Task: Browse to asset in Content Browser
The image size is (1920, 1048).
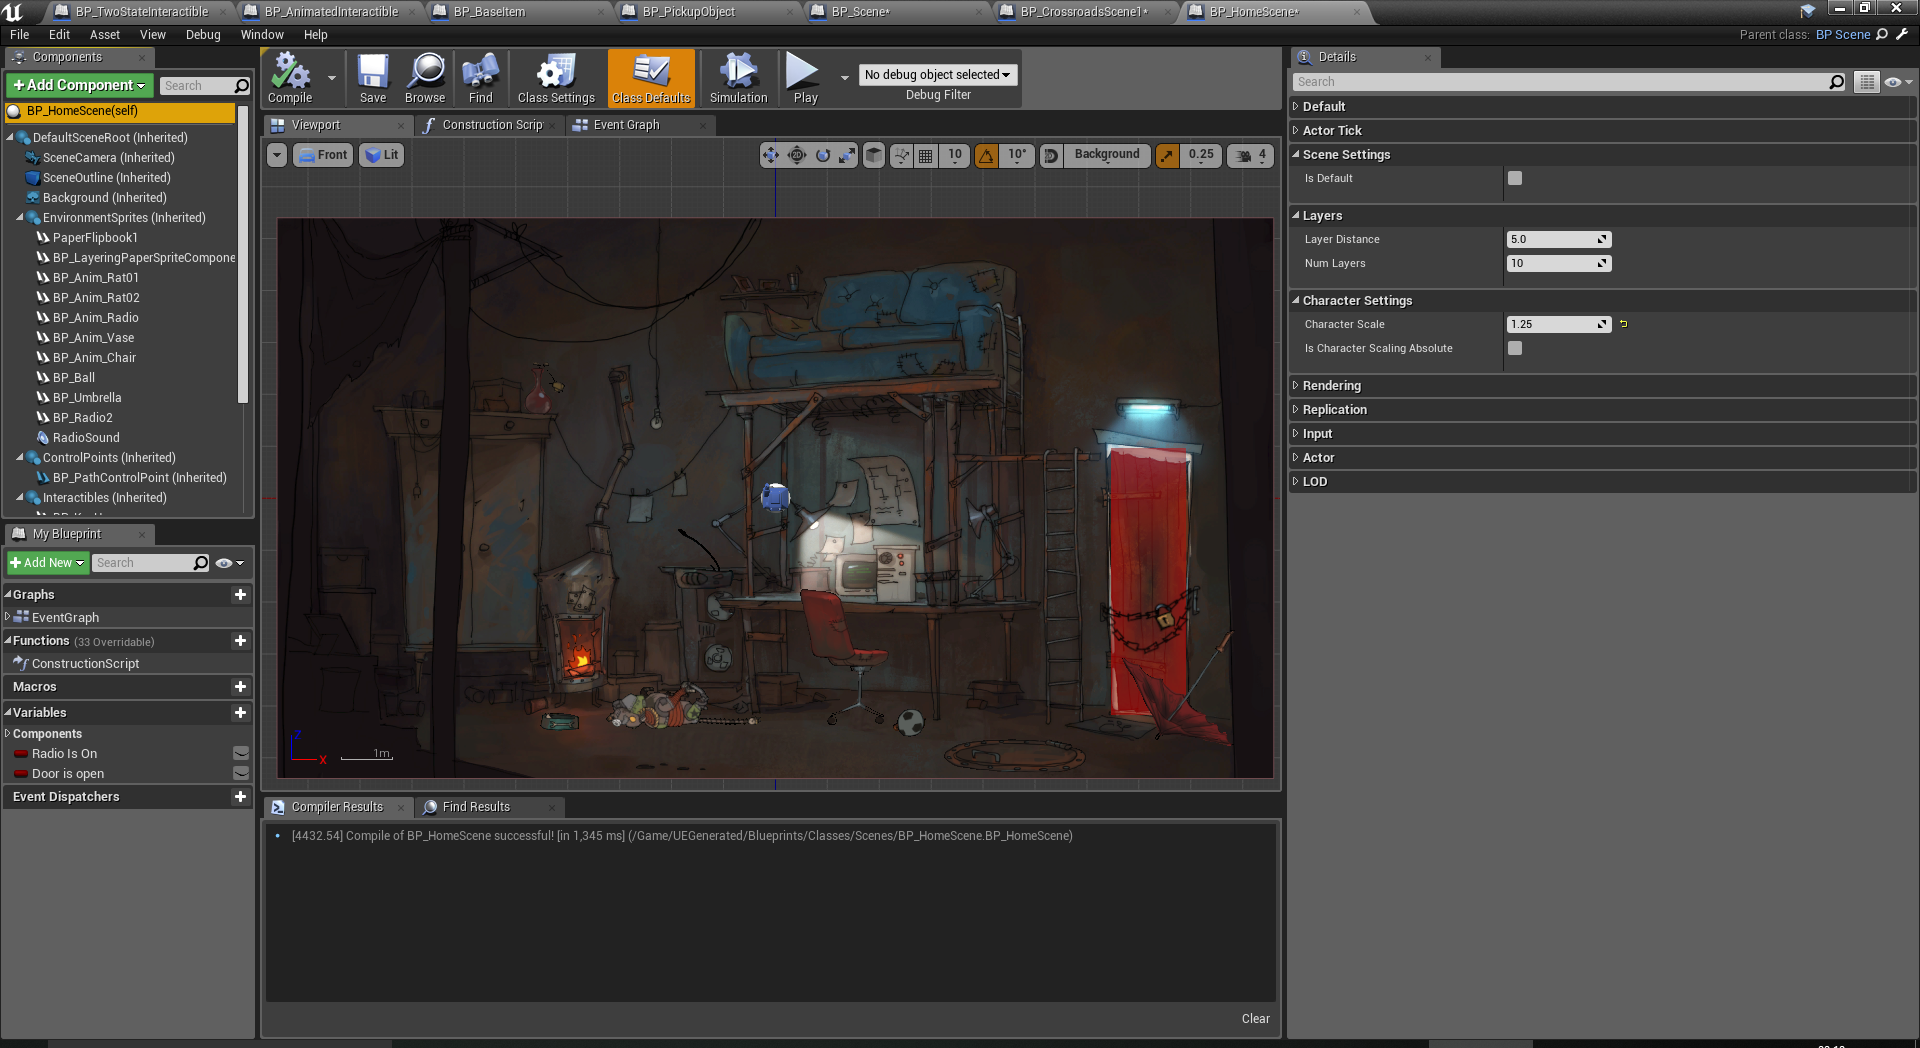Action: (x=425, y=78)
